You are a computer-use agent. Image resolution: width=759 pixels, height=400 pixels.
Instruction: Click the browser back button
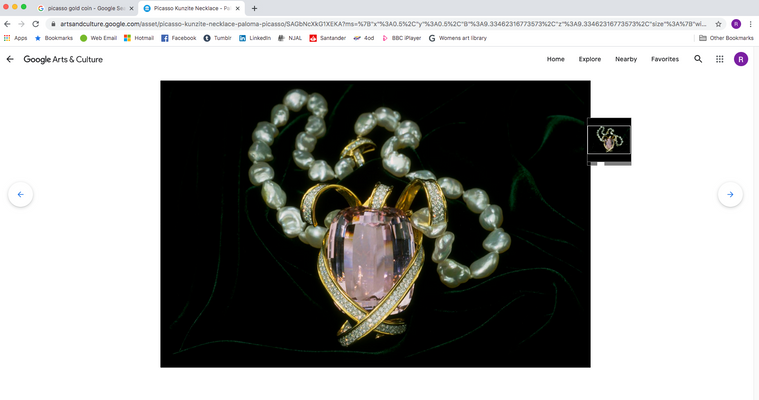pos(7,24)
